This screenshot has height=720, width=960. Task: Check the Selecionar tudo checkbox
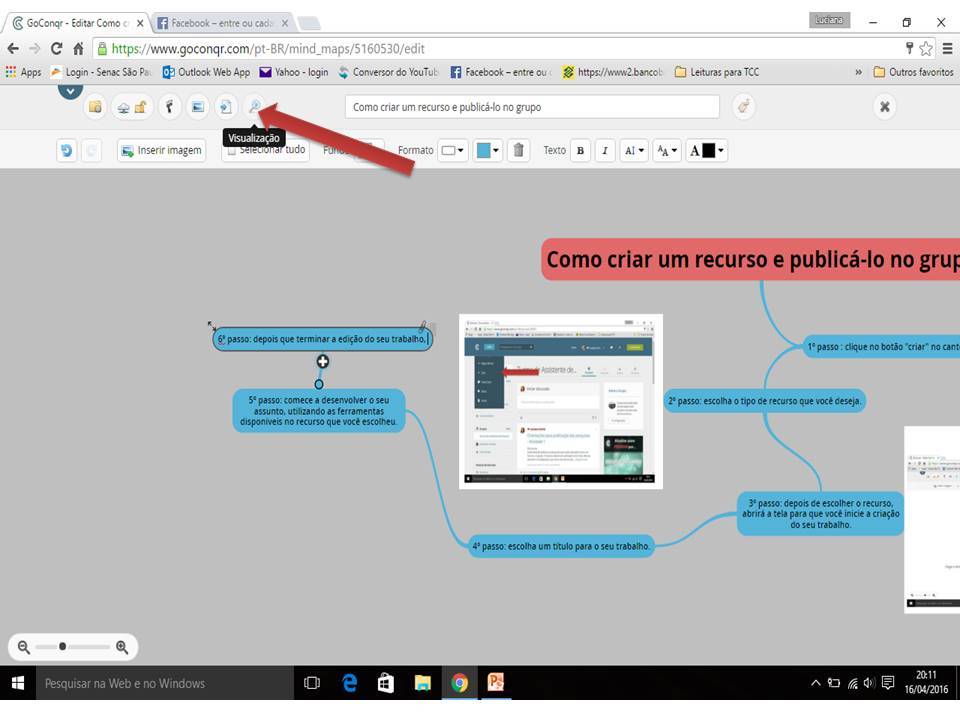point(231,151)
